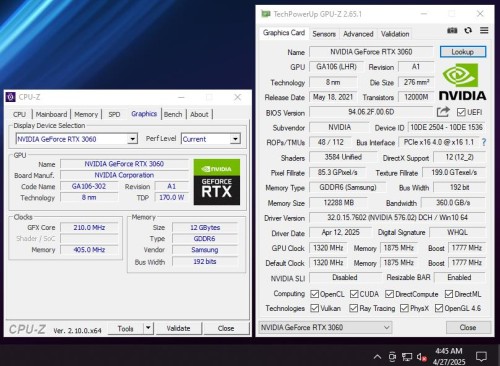The image size is (500, 366).
Task: Switch to the Sensors tab
Action: coord(324,34)
